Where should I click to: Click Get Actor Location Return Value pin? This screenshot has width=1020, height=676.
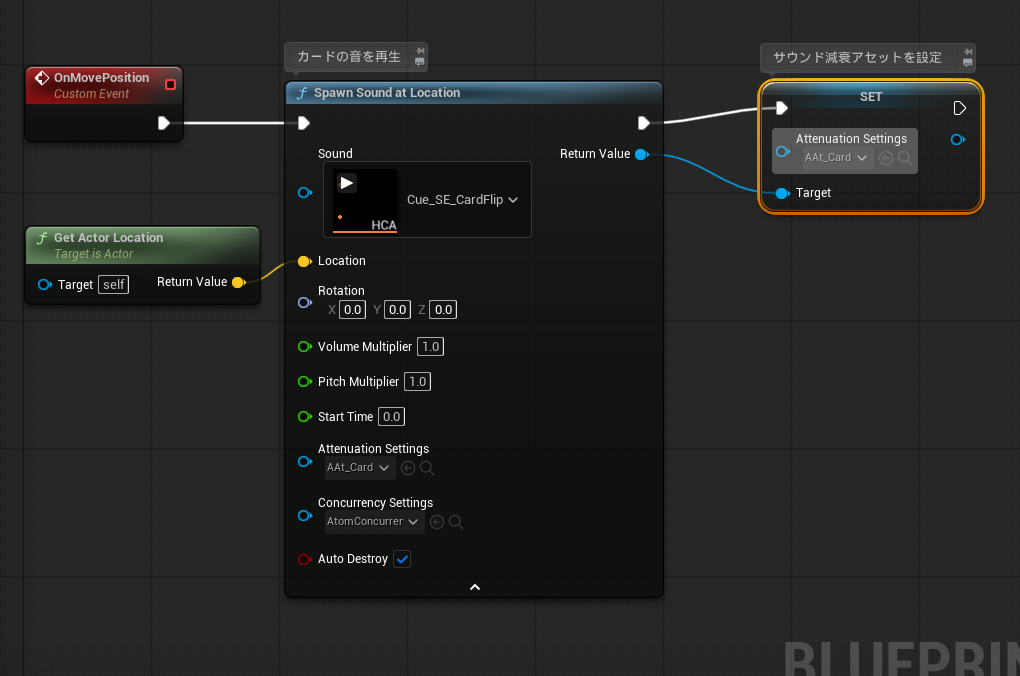(x=239, y=282)
